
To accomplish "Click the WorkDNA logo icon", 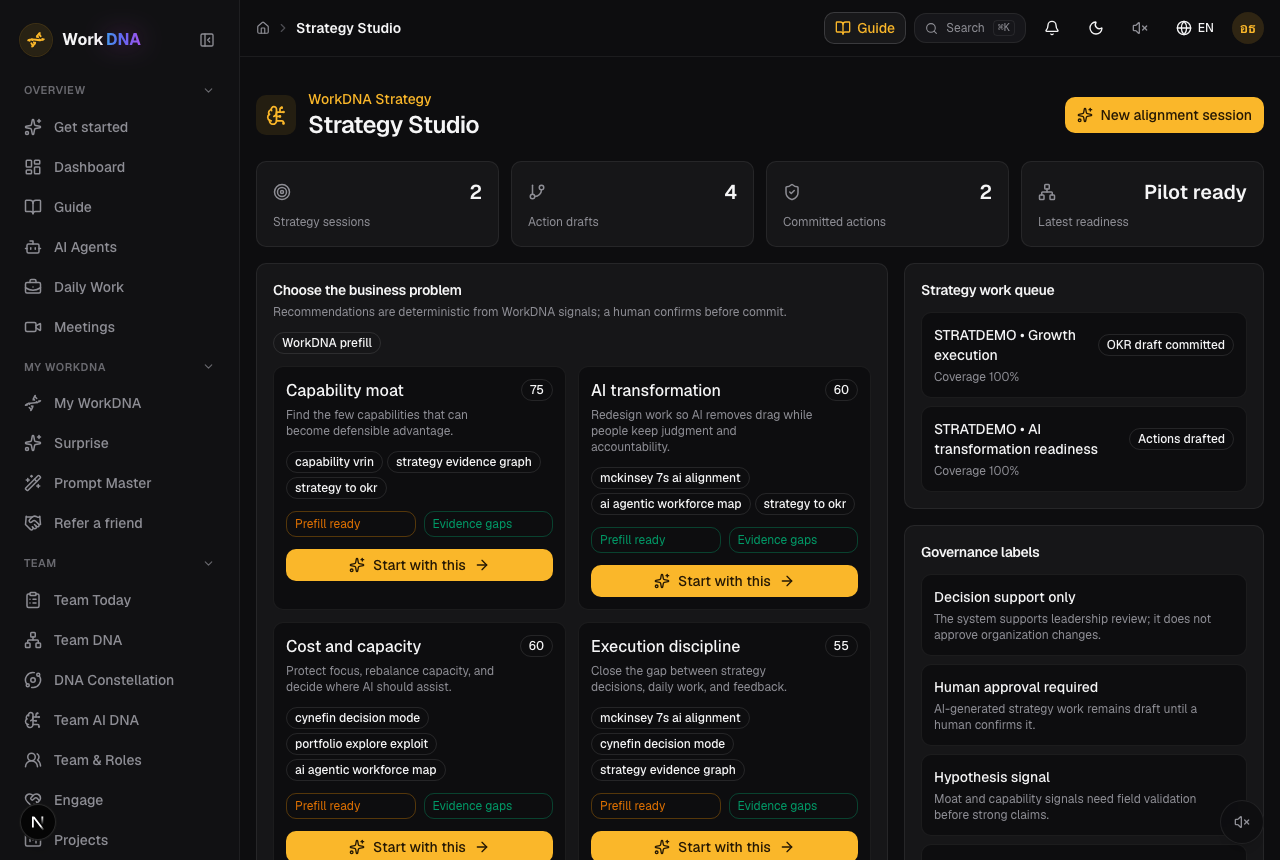I will click(36, 40).
